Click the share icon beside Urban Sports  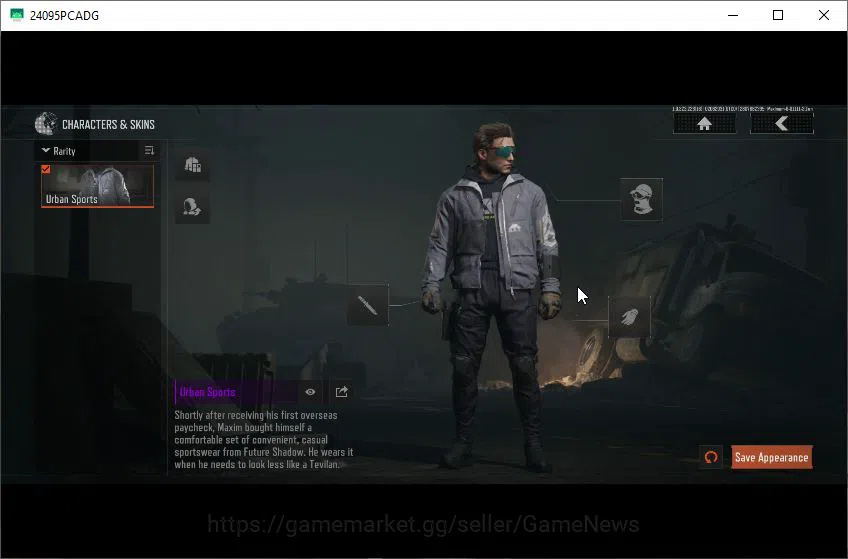(341, 392)
